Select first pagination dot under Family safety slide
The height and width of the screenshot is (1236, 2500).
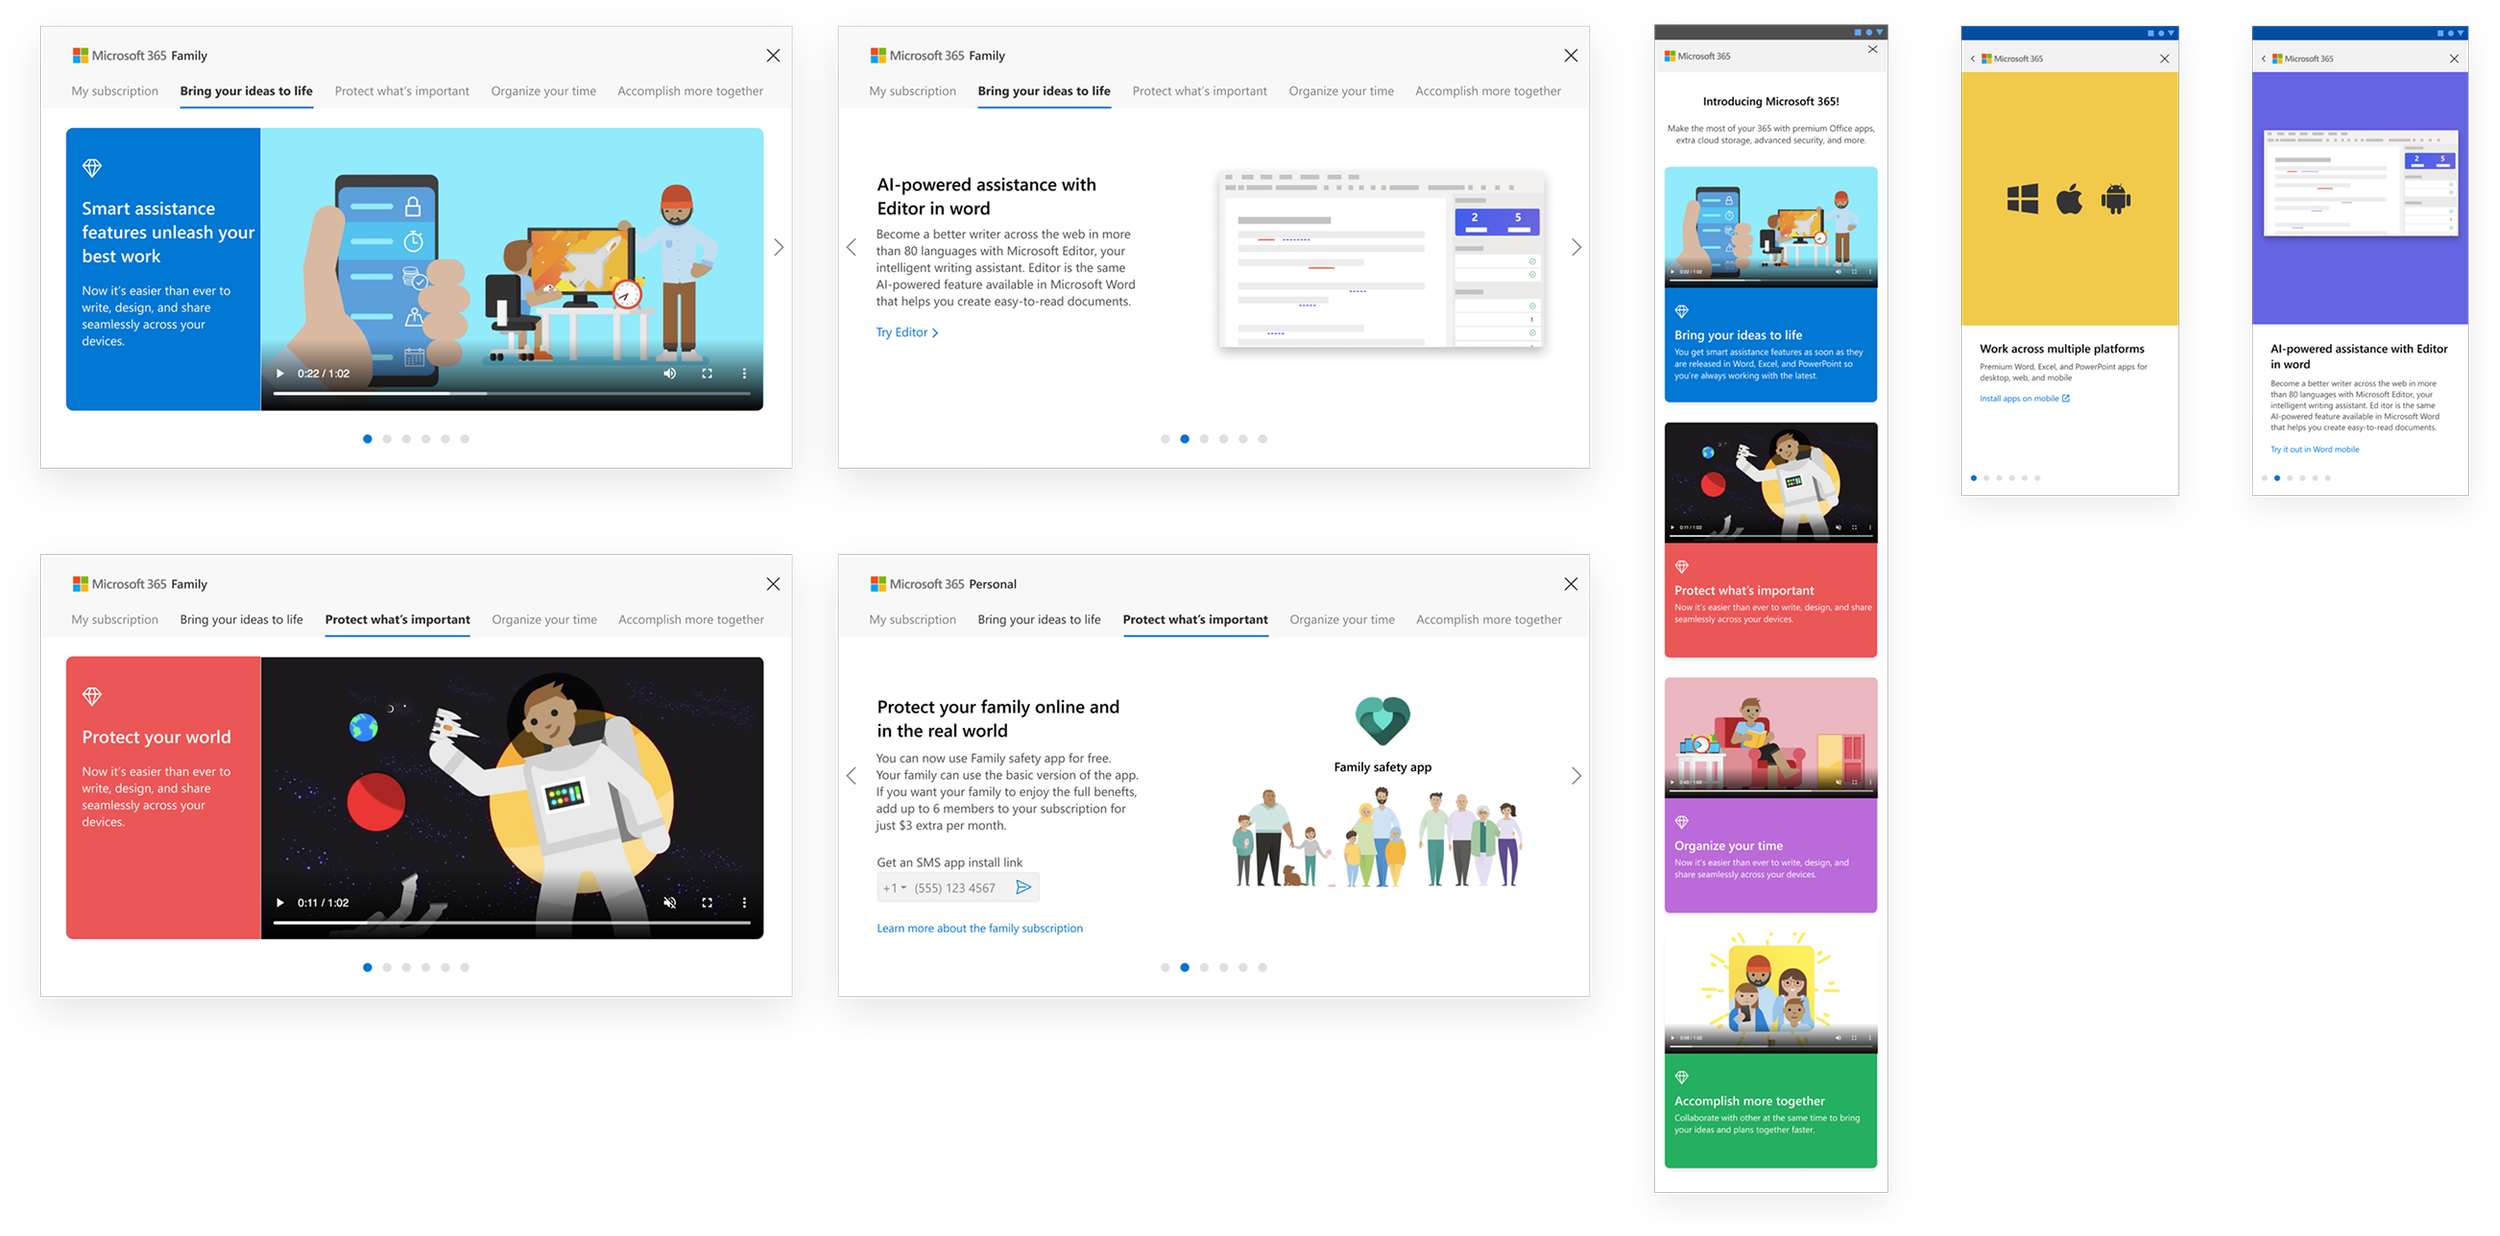(1165, 967)
